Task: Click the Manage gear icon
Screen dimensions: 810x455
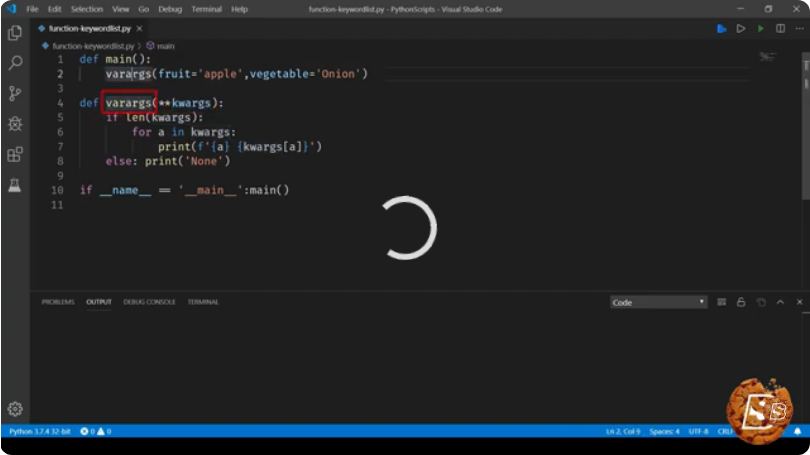Action: [15, 409]
